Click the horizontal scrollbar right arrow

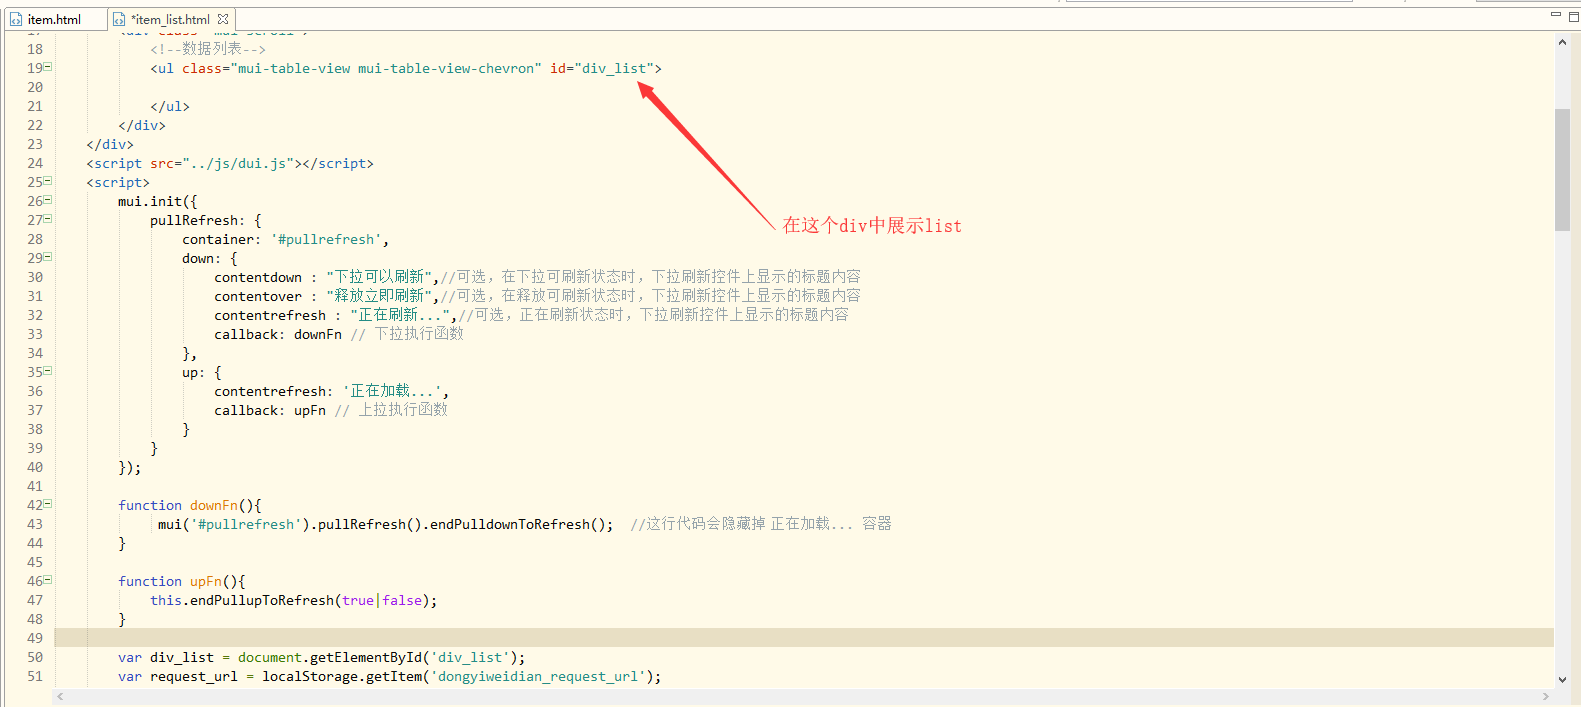point(1546,696)
